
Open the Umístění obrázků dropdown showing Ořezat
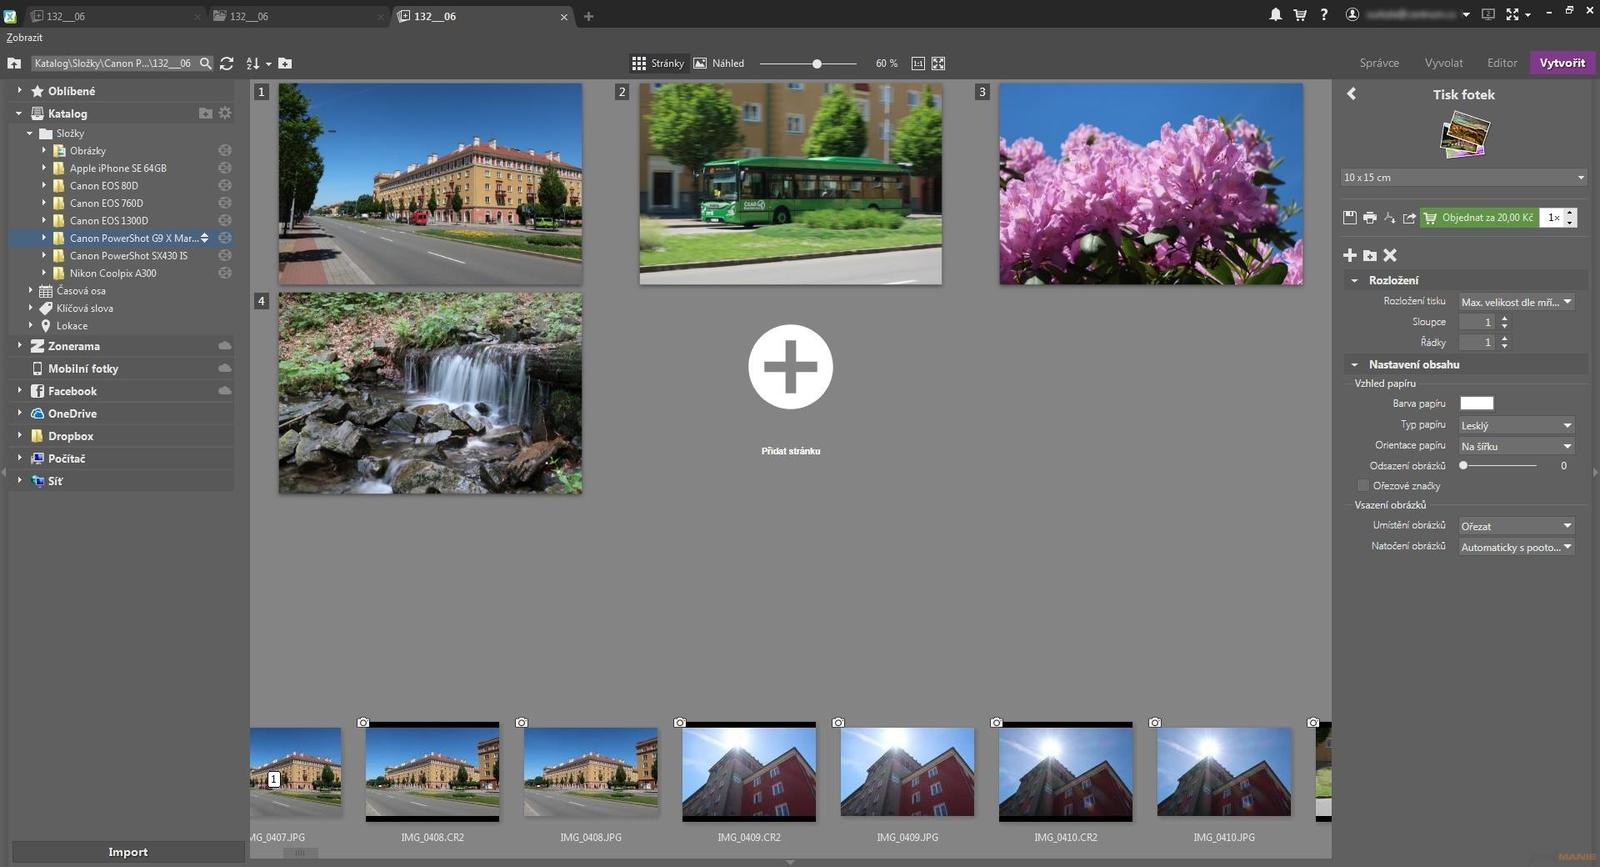tap(1516, 526)
